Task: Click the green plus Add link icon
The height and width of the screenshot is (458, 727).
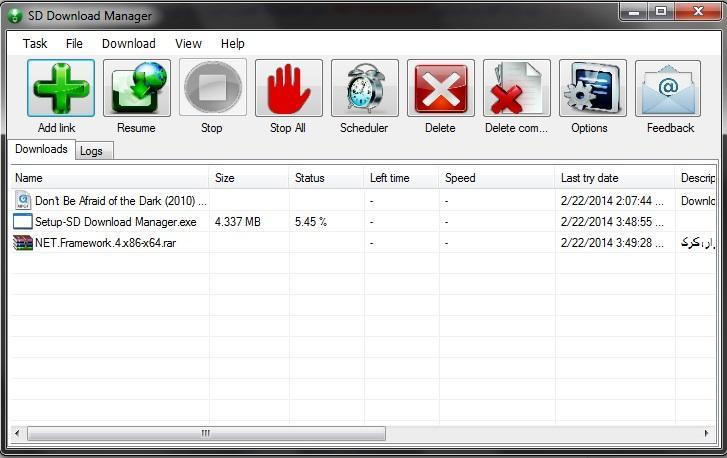Action: point(61,88)
